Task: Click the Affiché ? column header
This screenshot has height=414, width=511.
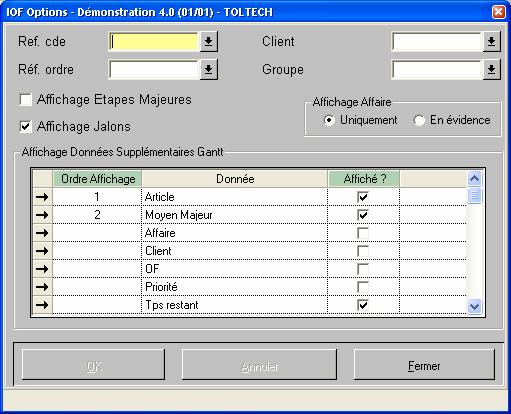Action: [364, 179]
